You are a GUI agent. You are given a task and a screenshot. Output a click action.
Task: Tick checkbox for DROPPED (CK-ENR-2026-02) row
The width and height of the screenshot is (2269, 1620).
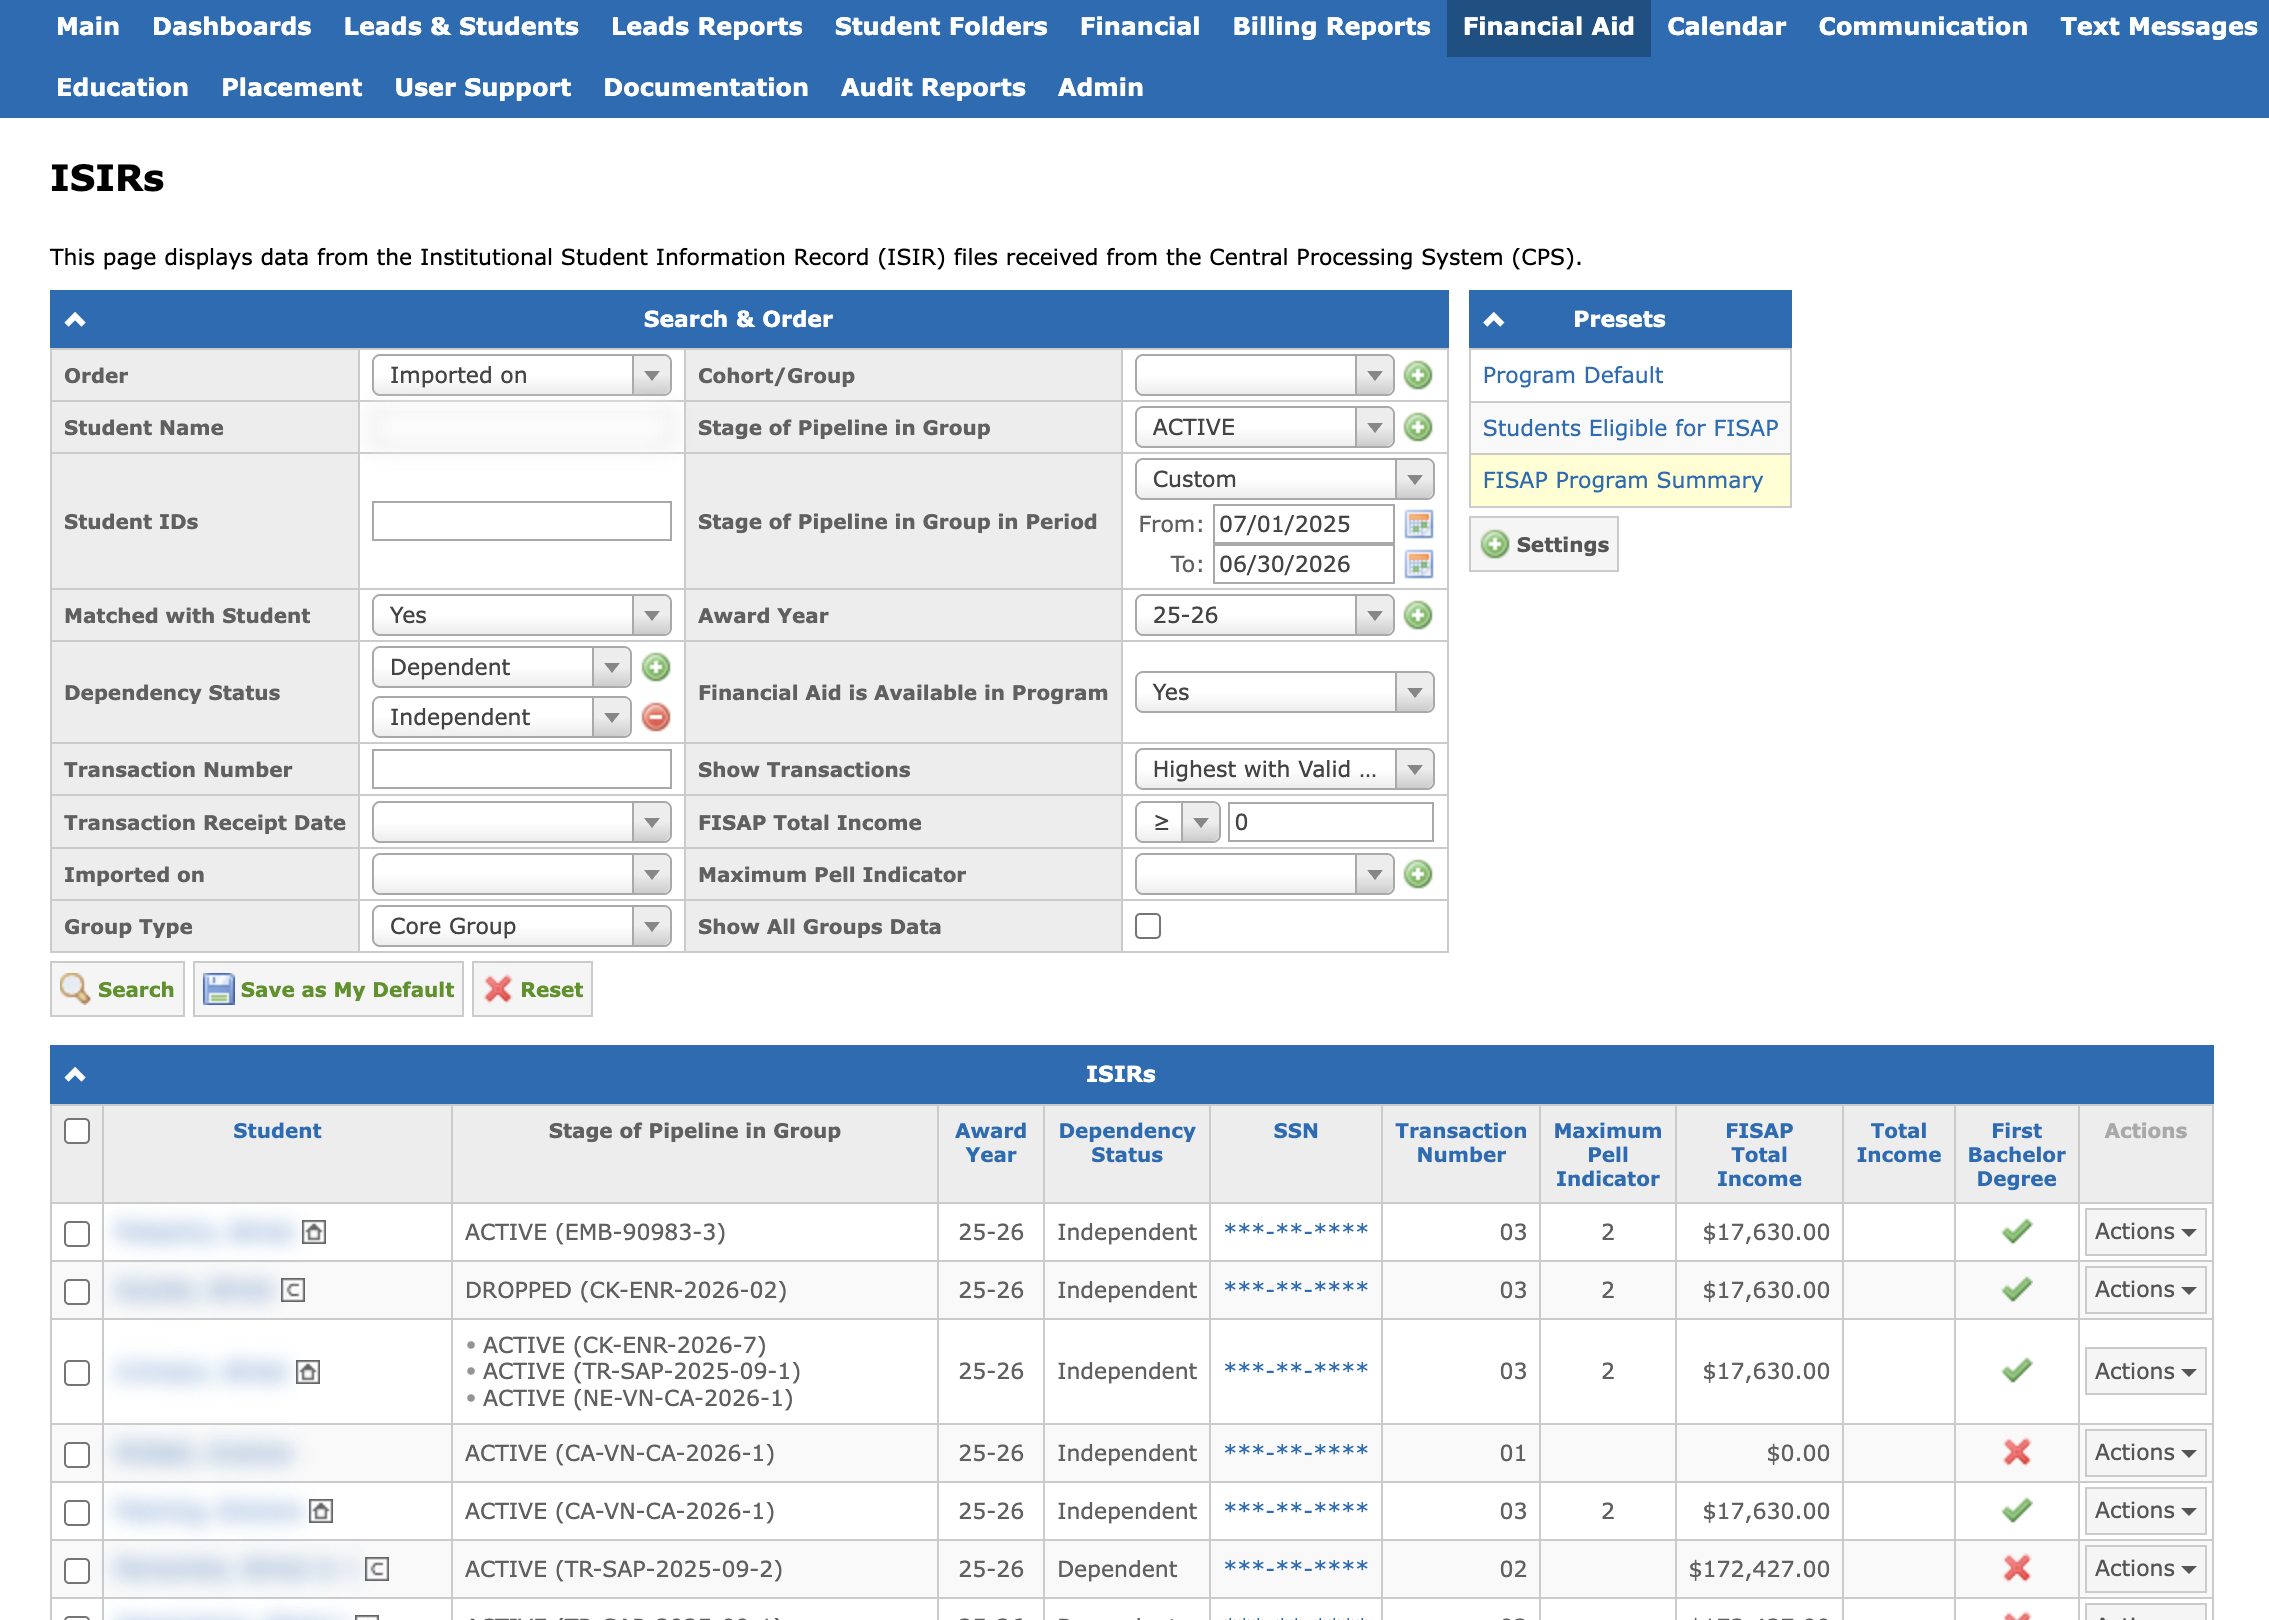point(77,1291)
